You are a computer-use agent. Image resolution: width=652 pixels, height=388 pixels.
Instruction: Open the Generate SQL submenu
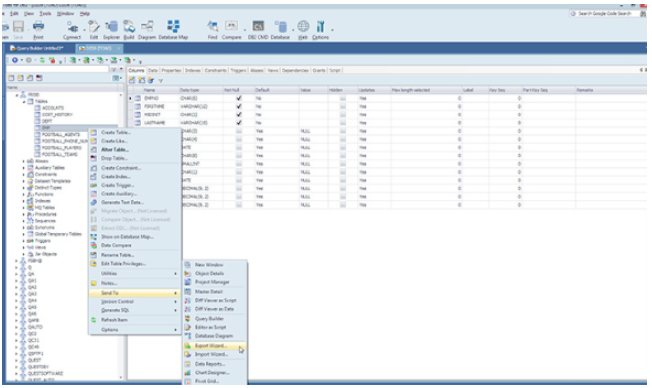click(x=134, y=310)
